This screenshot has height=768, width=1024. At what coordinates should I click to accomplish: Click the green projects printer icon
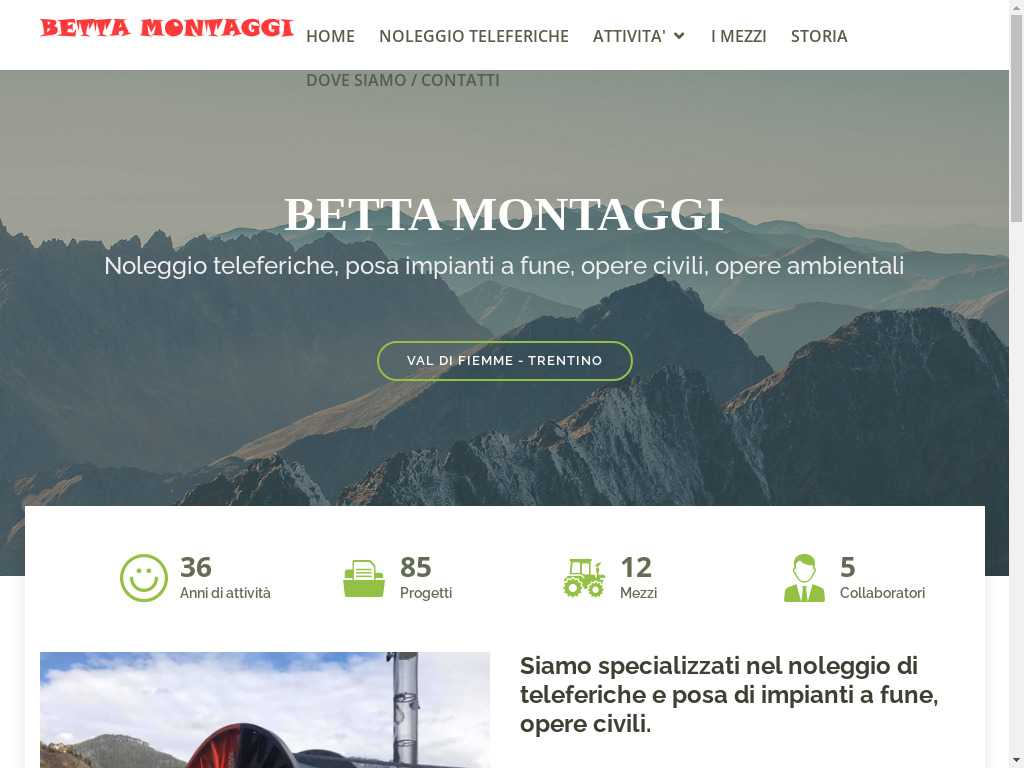click(x=364, y=579)
